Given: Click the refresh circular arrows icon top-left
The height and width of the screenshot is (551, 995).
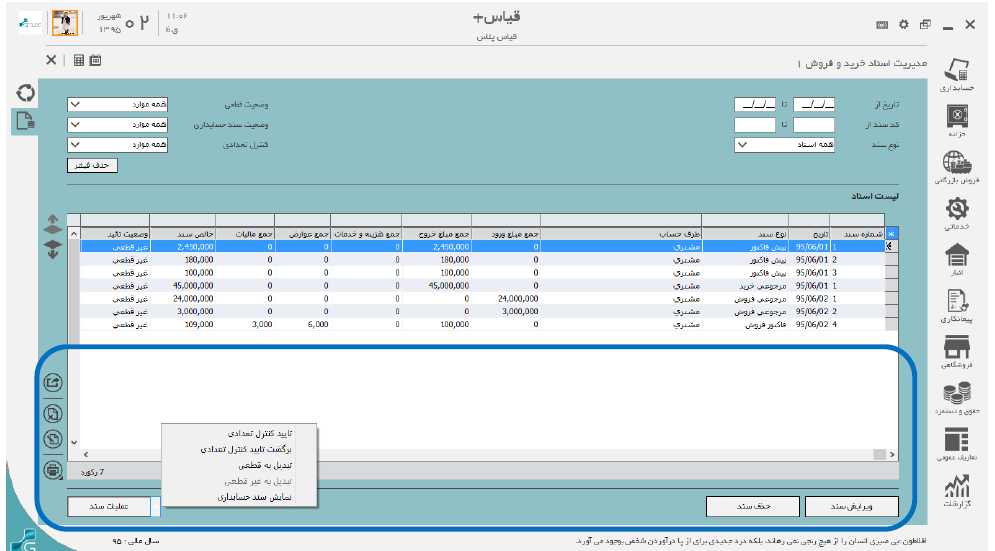Looking at the screenshot, I should tap(26, 94).
